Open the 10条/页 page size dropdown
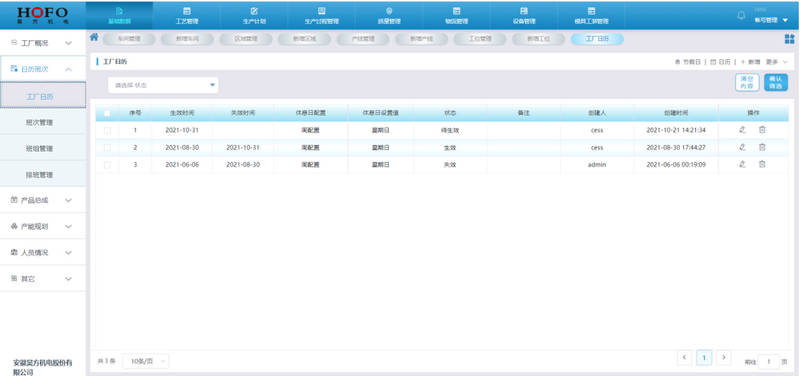Screen dimensions: 800x376 click(145, 361)
